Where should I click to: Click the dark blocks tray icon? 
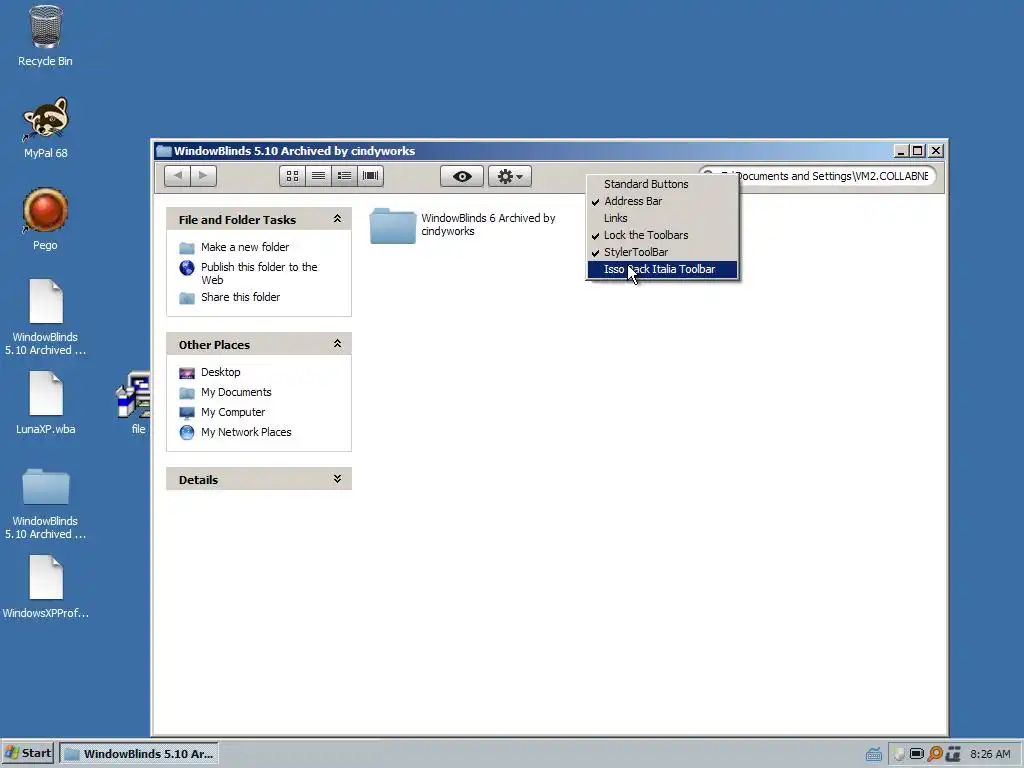(x=953, y=754)
